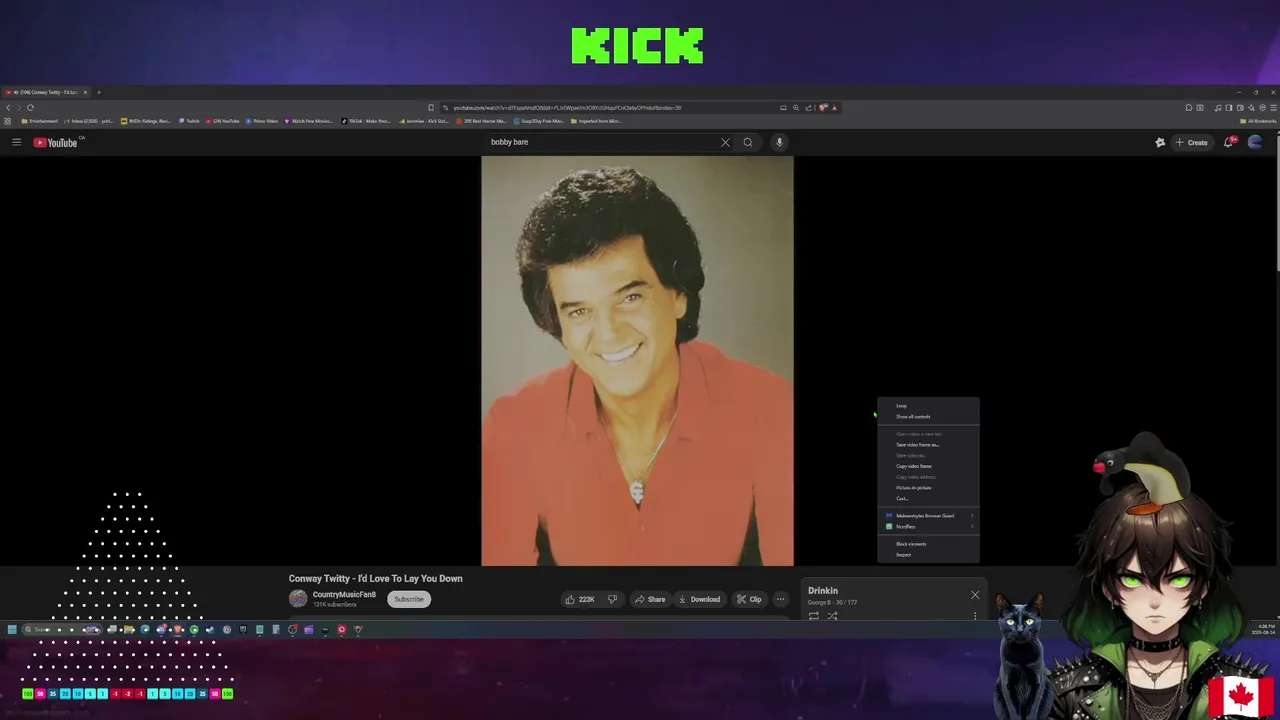Open the Inbox mail bookmark

(x=89, y=121)
